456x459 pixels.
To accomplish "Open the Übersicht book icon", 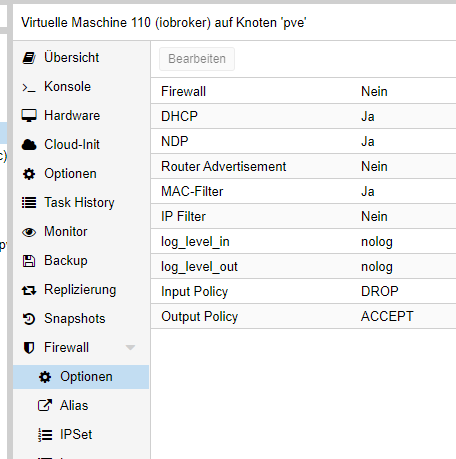I will pos(29,58).
